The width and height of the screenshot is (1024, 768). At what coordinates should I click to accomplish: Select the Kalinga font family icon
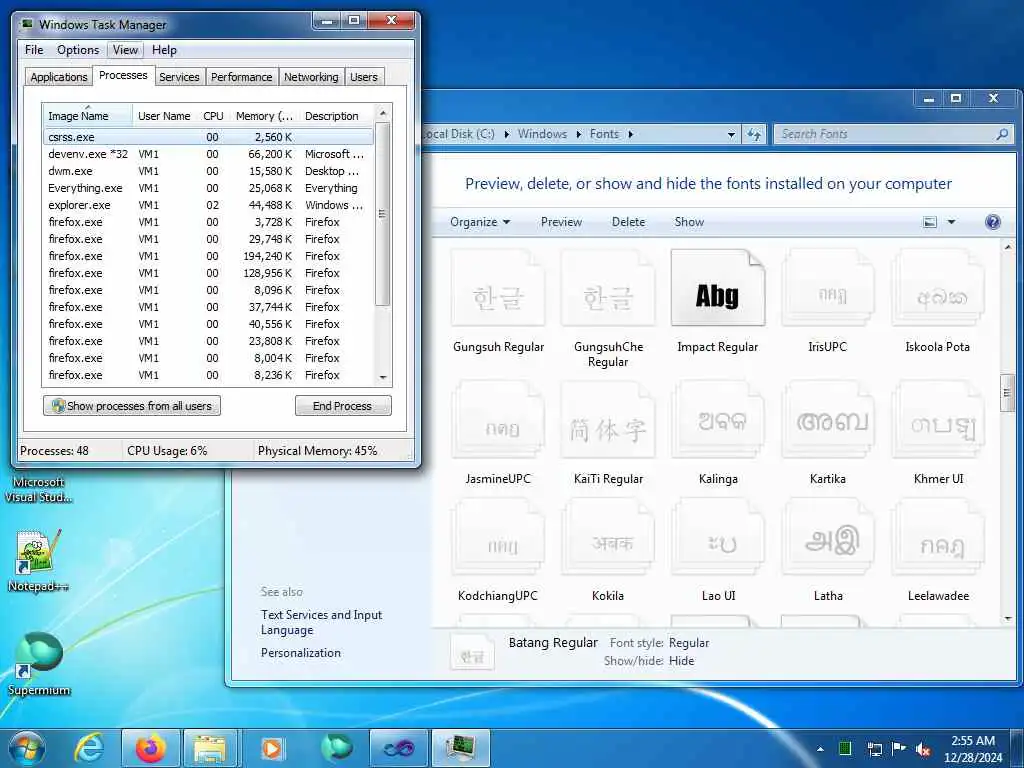point(718,420)
